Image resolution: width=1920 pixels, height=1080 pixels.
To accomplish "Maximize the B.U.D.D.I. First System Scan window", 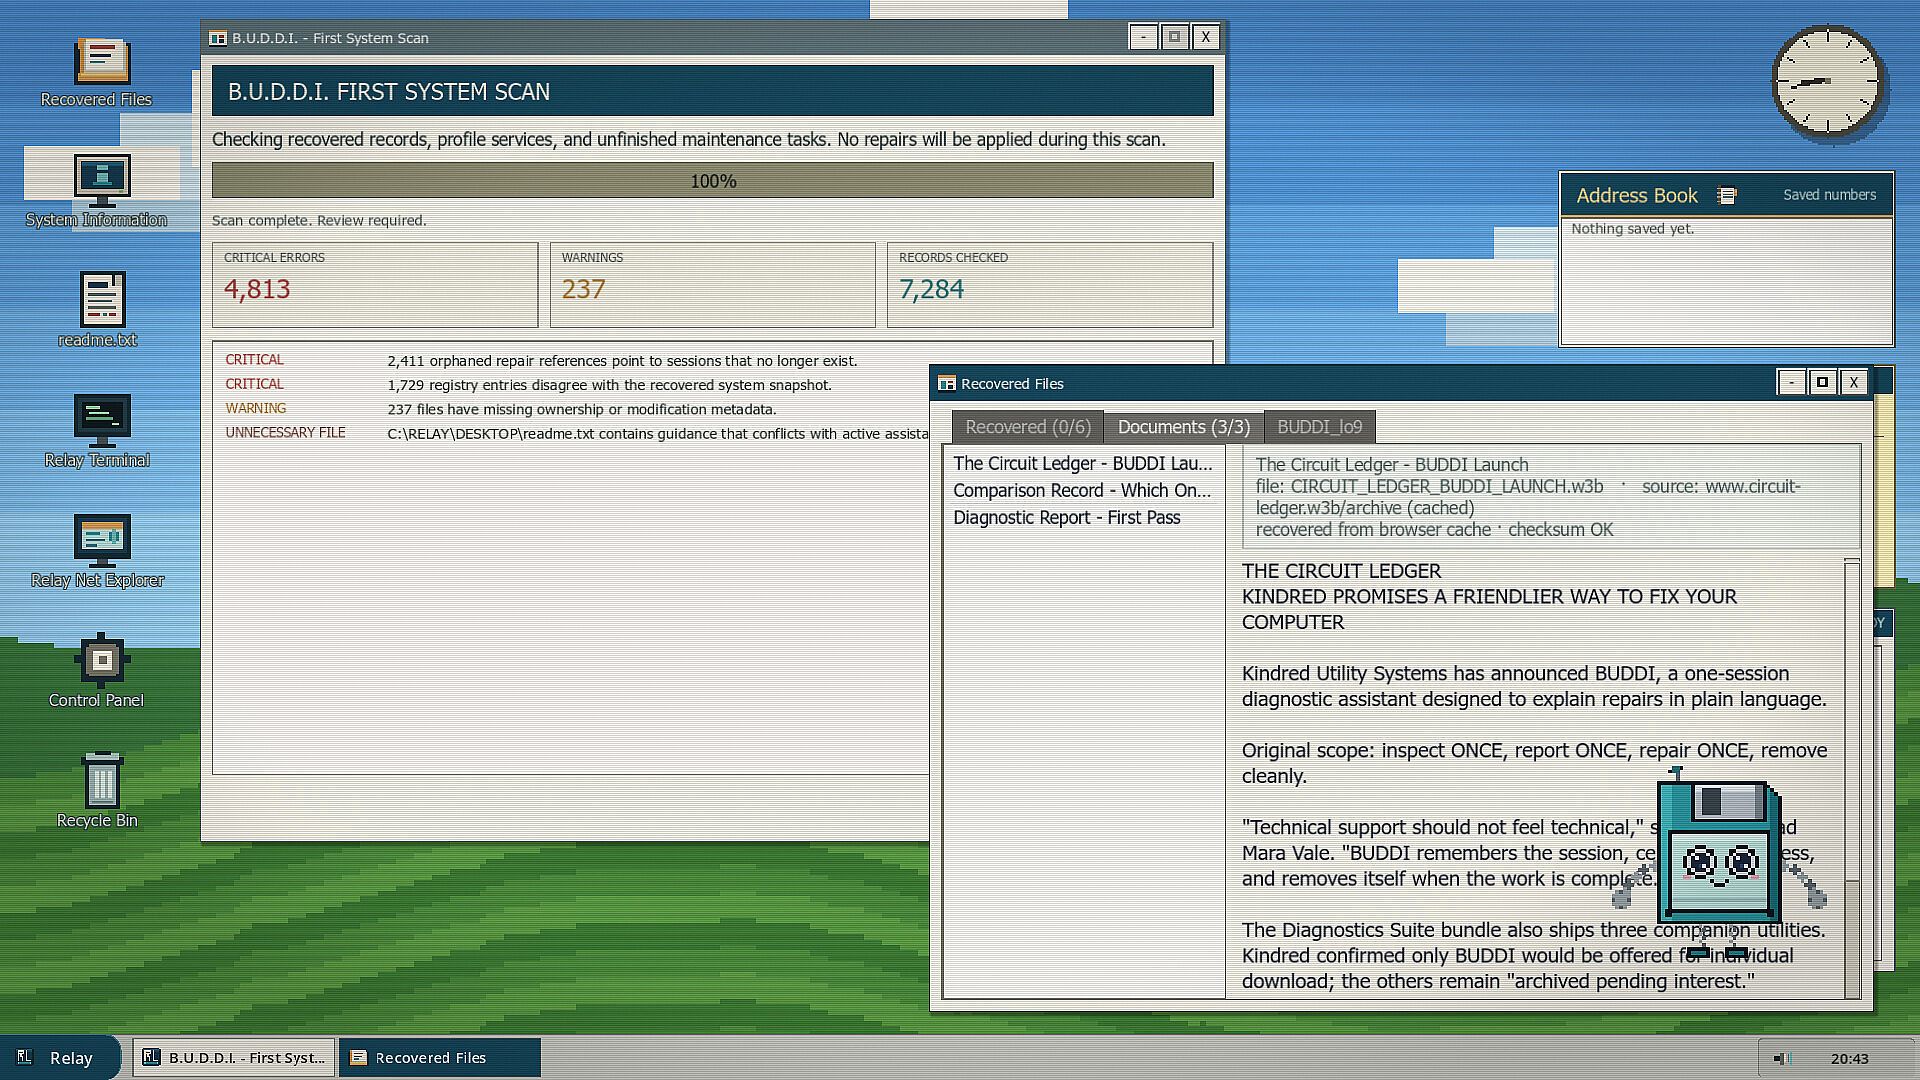I will point(1174,38).
